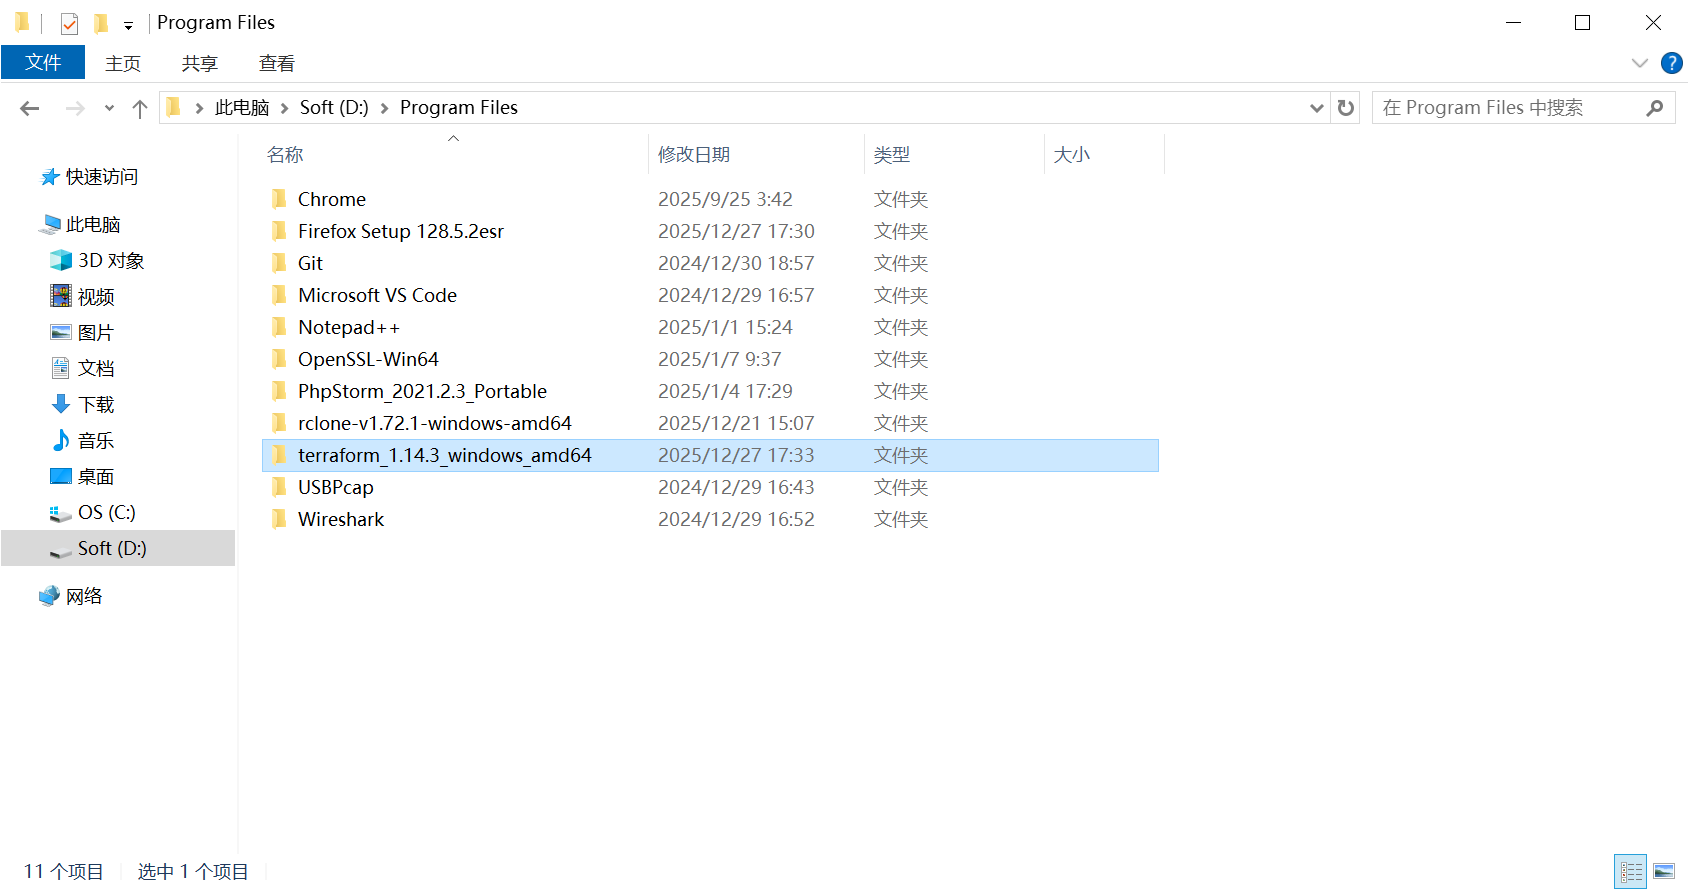The width and height of the screenshot is (1689, 890).
Task: Select the Wireshark folder
Action: coord(341,519)
